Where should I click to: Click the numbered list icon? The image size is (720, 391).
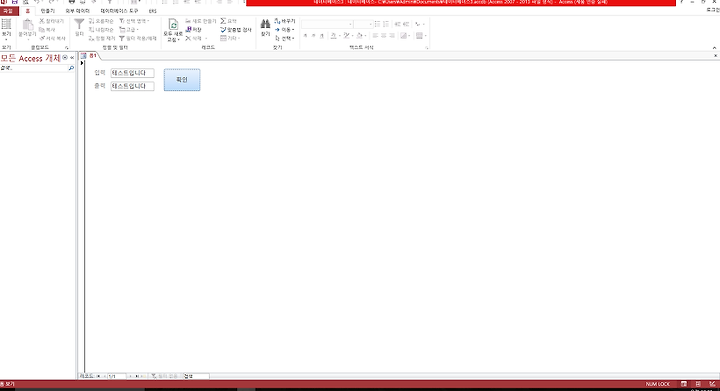pyautogui.click(x=386, y=24)
